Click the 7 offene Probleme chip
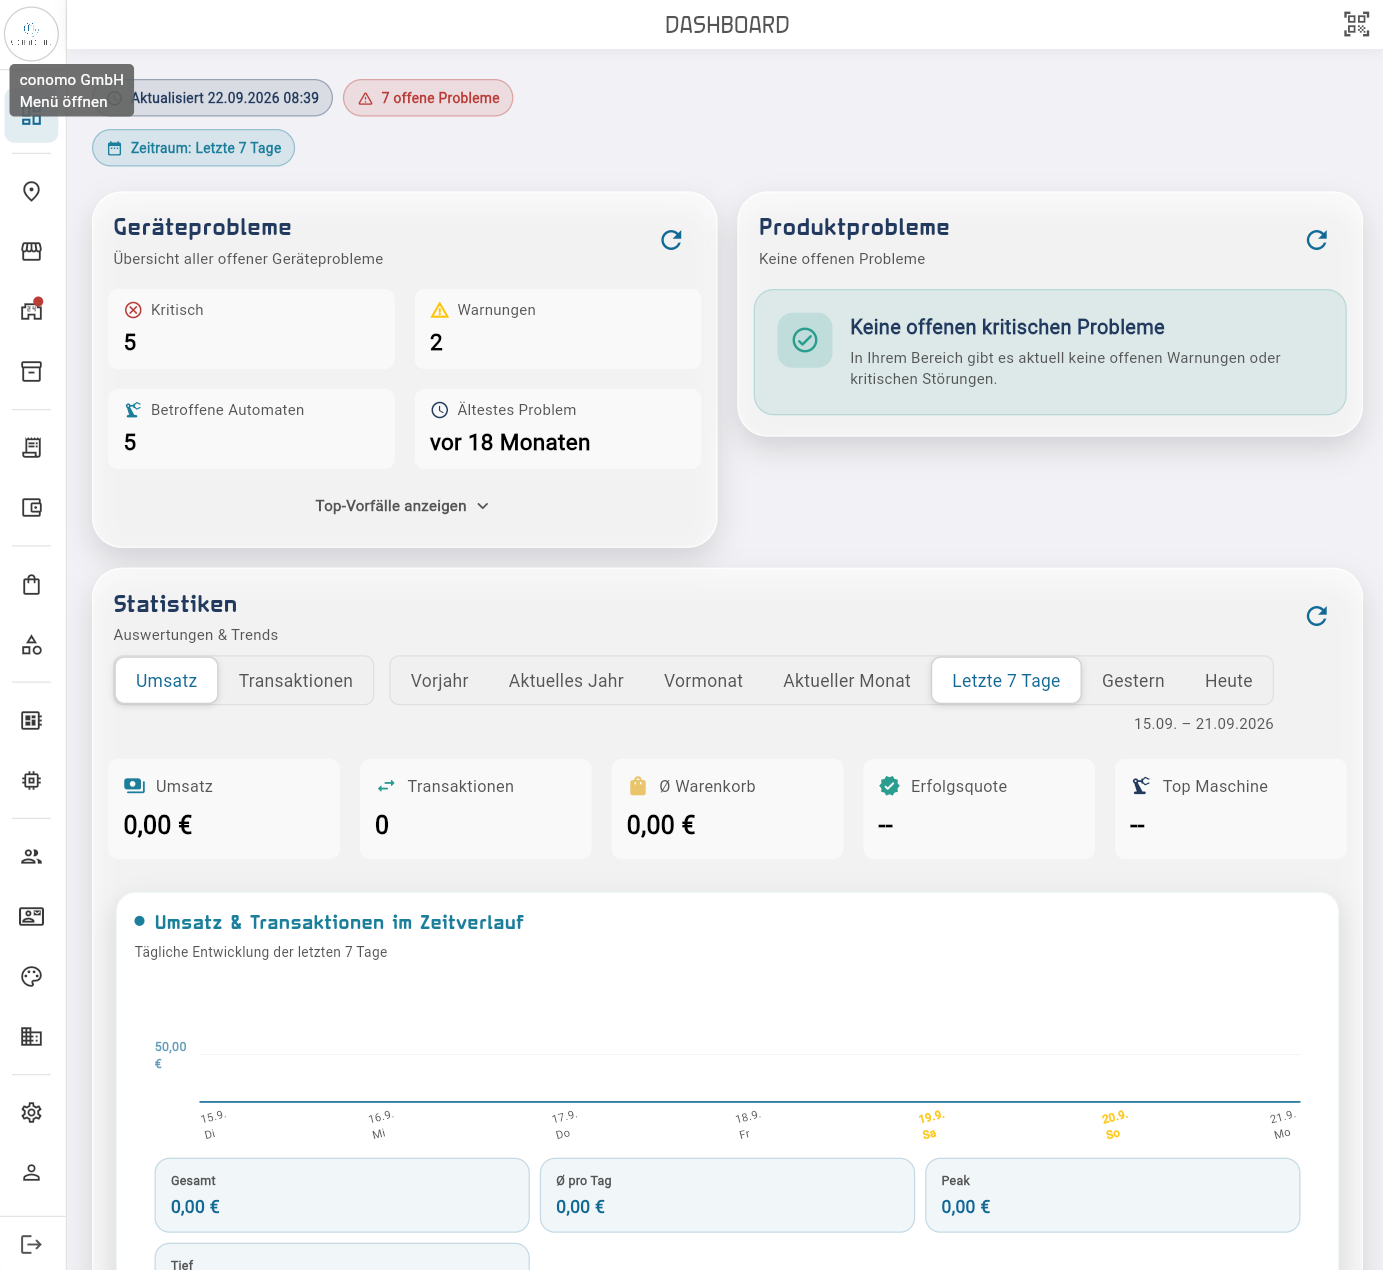 pos(428,98)
